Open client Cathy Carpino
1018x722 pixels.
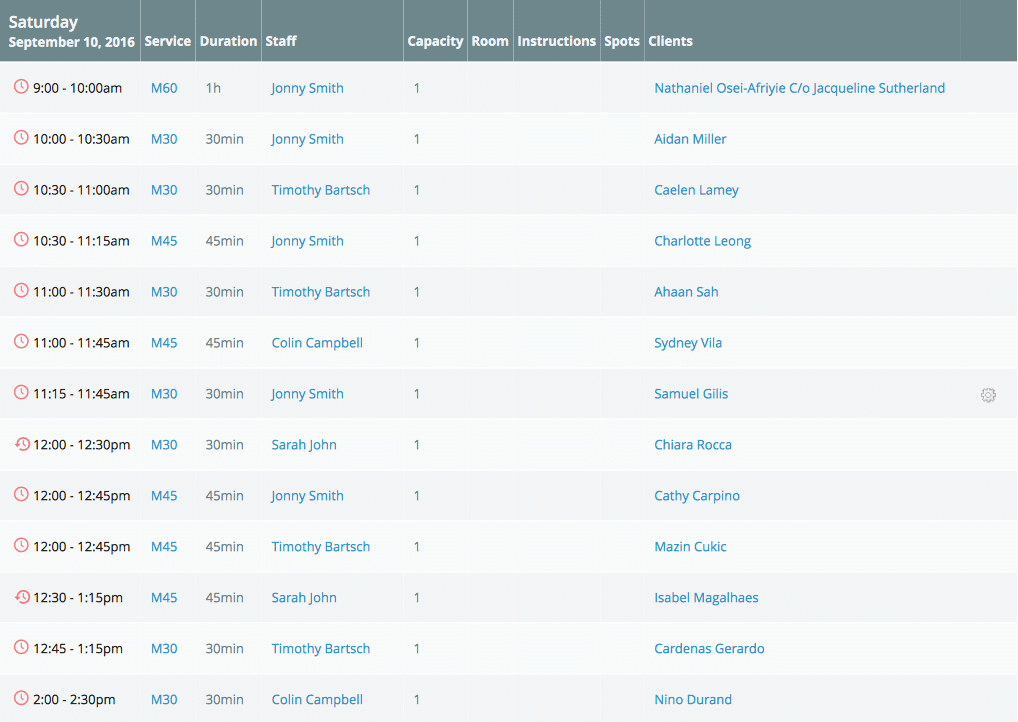(697, 496)
